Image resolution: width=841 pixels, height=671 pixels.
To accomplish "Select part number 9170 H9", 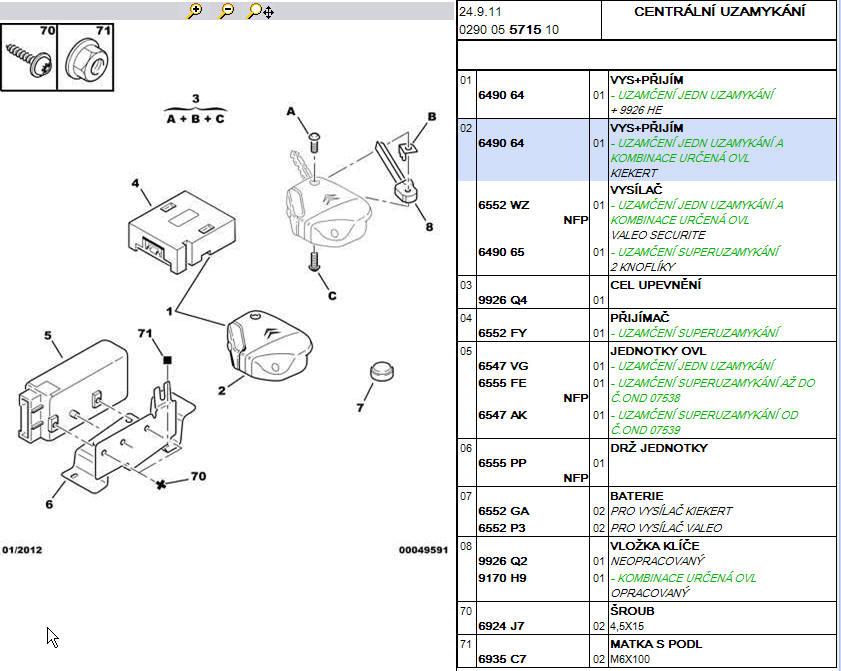I will coord(503,578).
